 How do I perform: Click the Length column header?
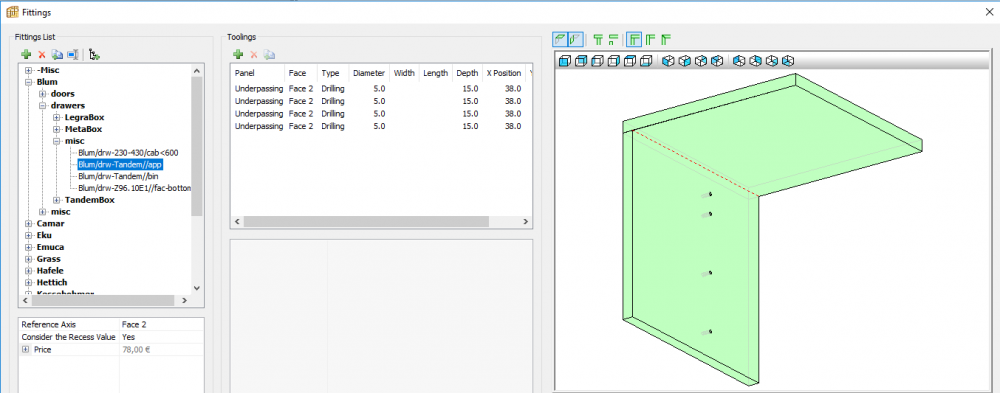tap(436, 73)
